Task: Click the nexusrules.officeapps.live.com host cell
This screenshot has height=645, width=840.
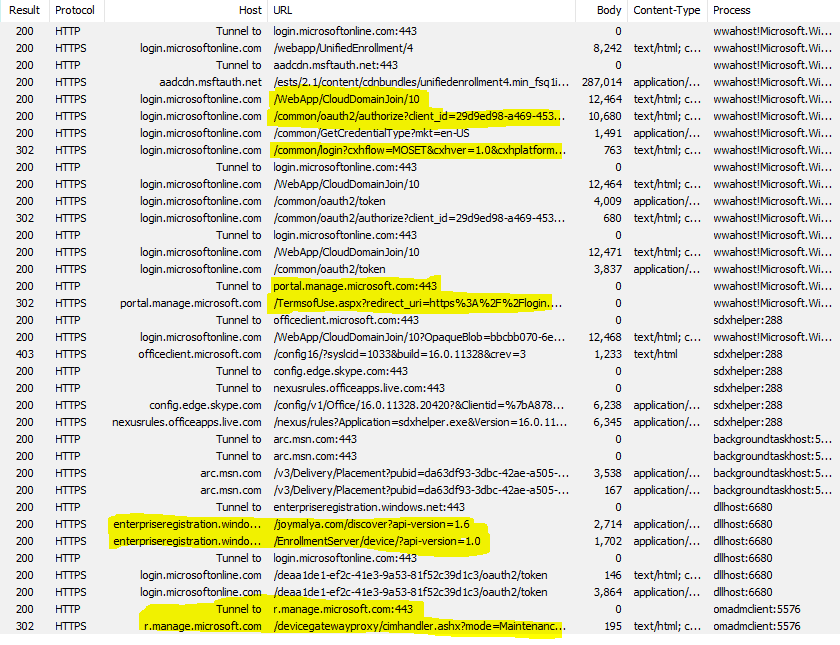Action: click(x=187, y=422)
